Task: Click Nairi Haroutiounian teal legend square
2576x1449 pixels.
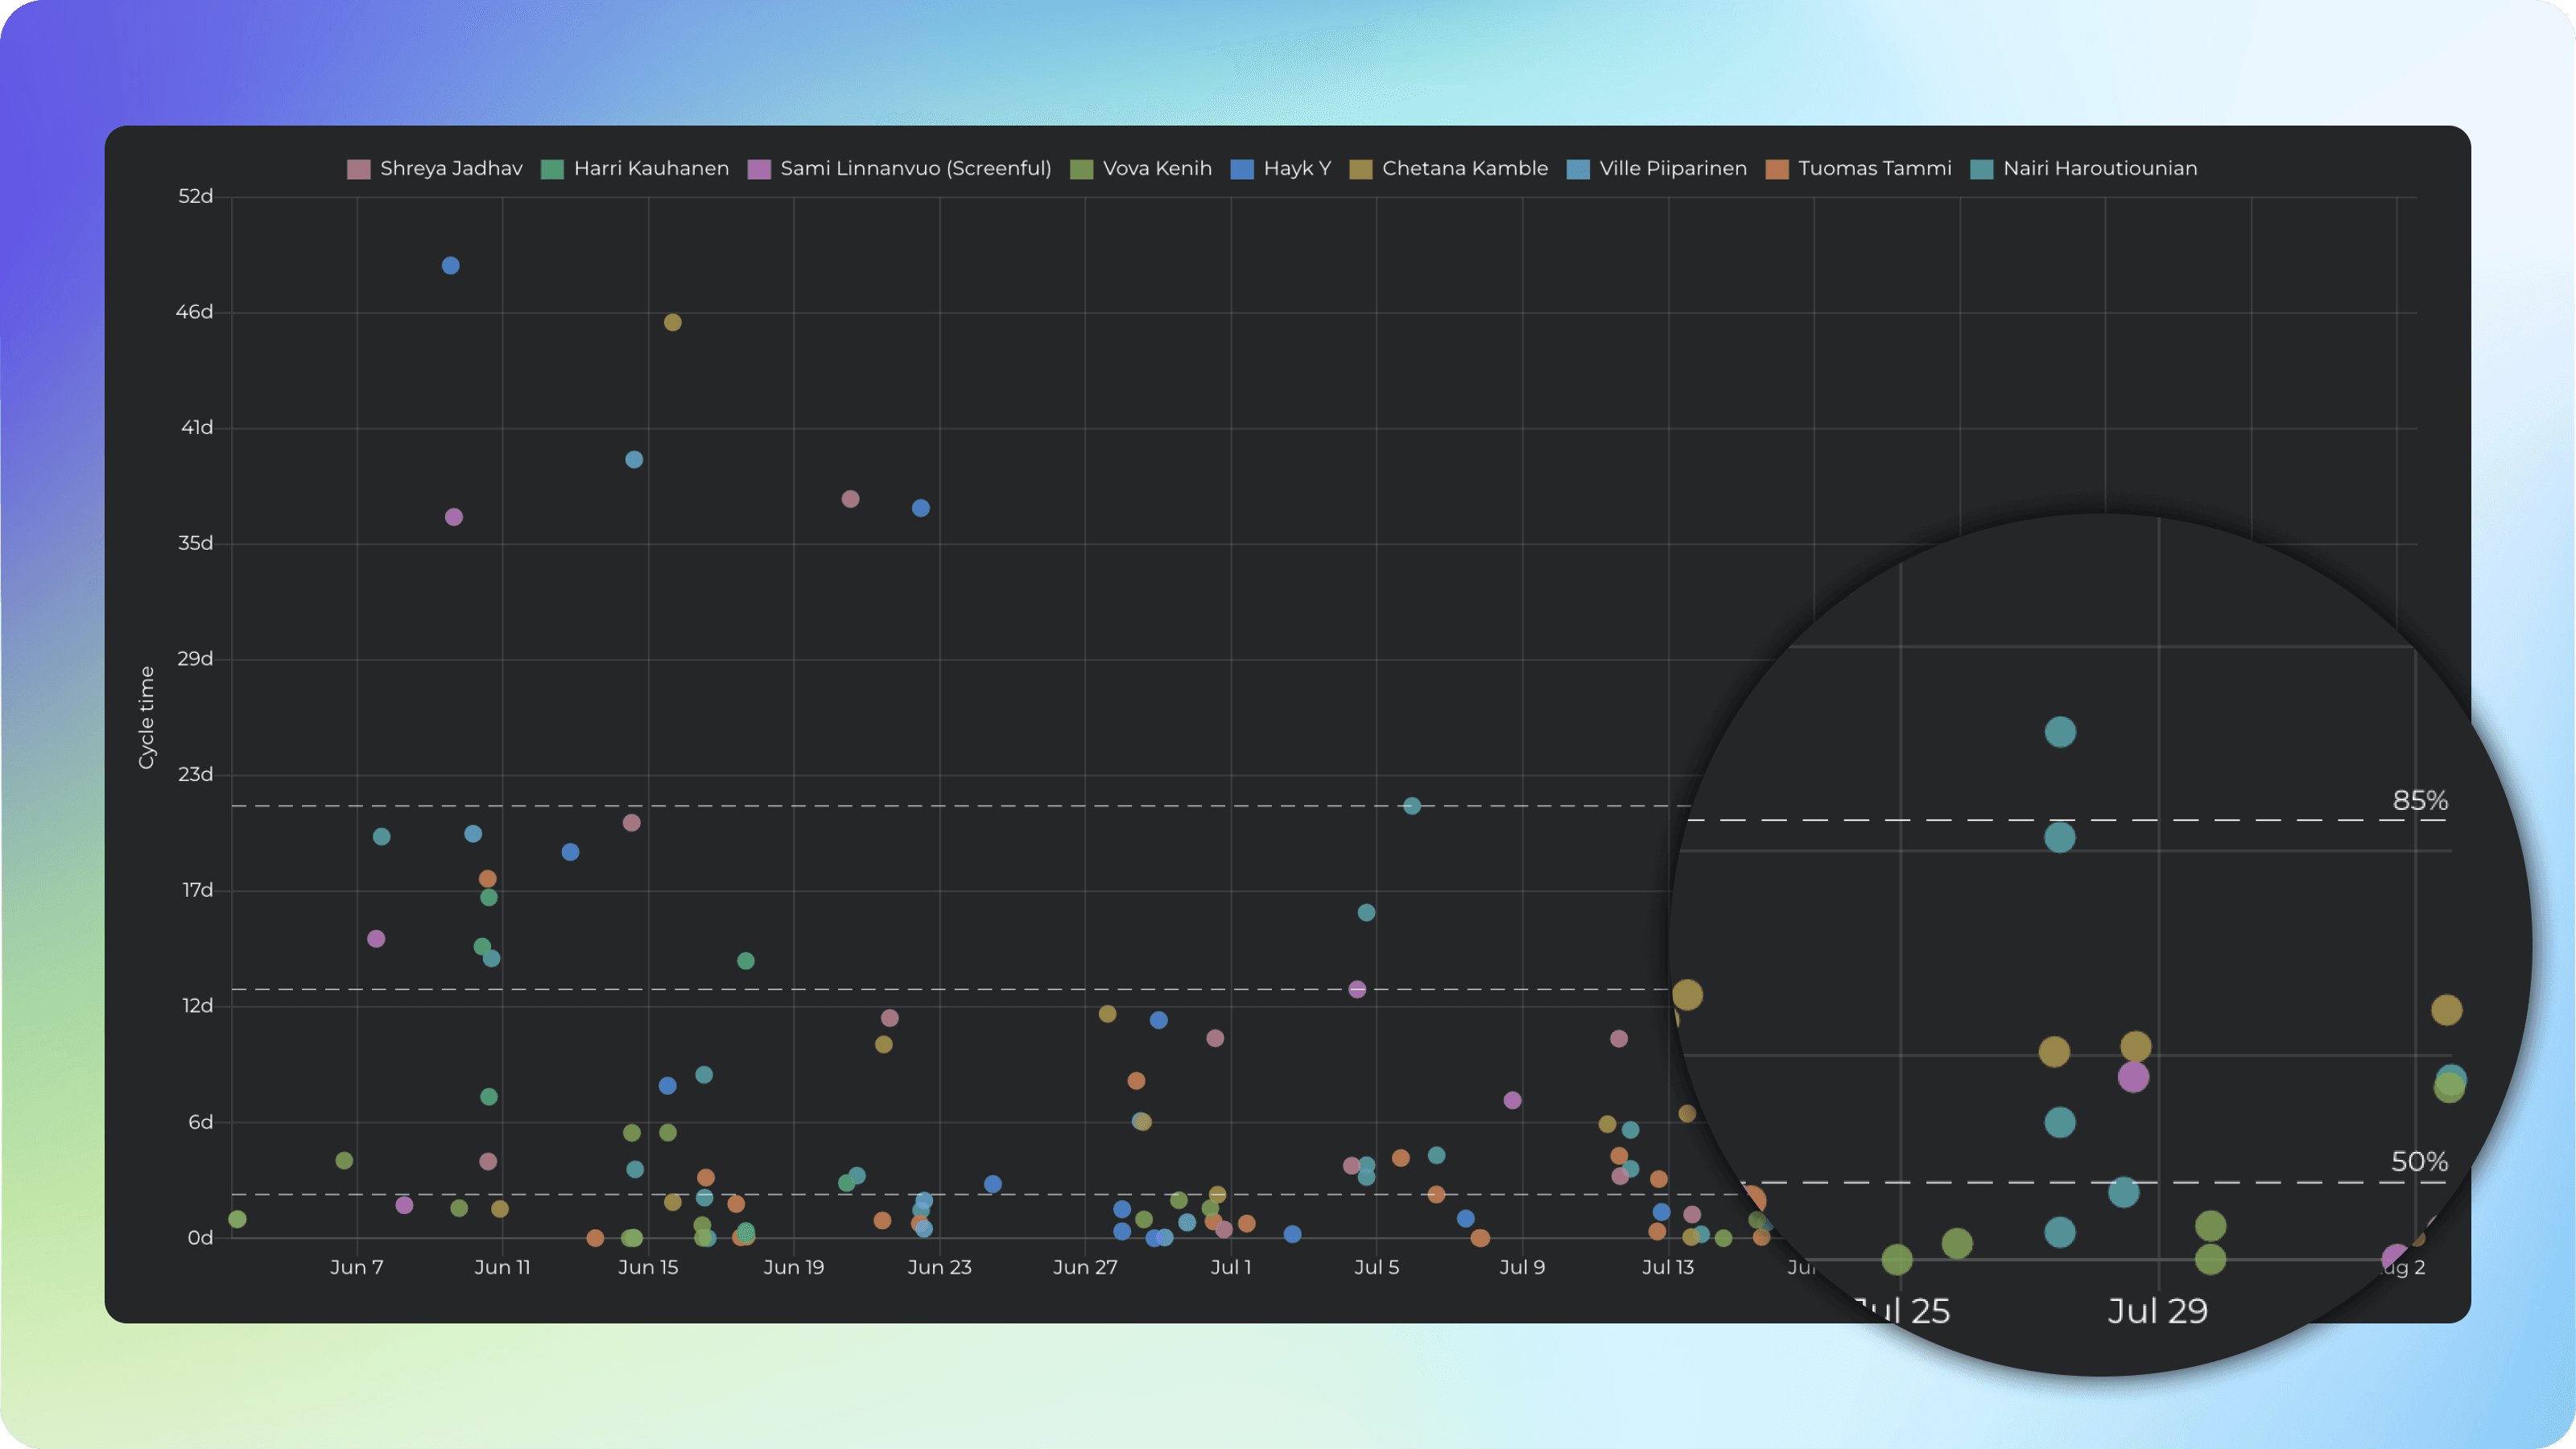Action: pyautogui.click(x=1981, y=169)
